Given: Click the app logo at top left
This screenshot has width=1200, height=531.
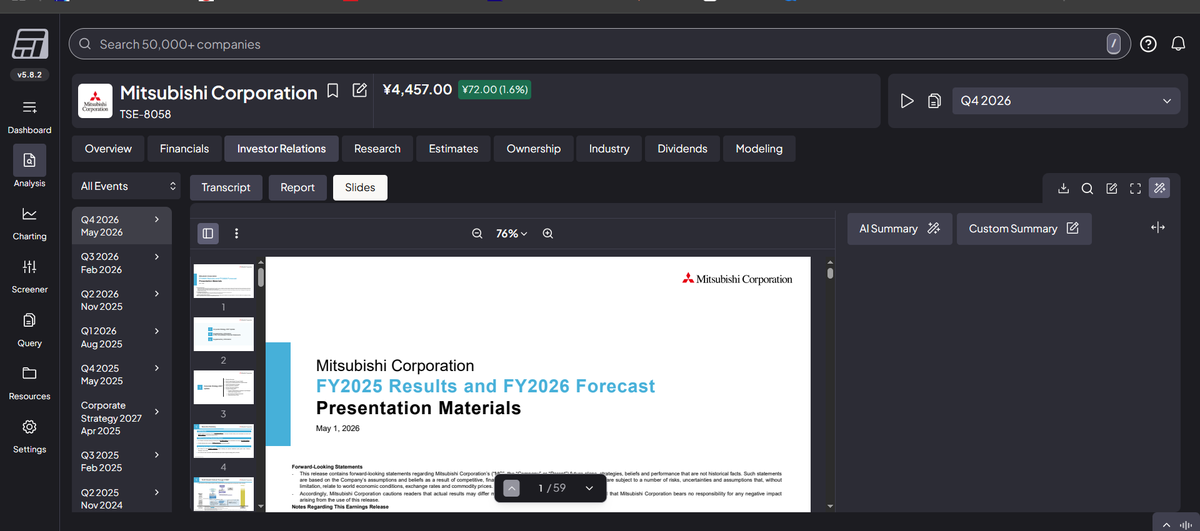Looking at the screenshot, I should [x=29, y=44].
